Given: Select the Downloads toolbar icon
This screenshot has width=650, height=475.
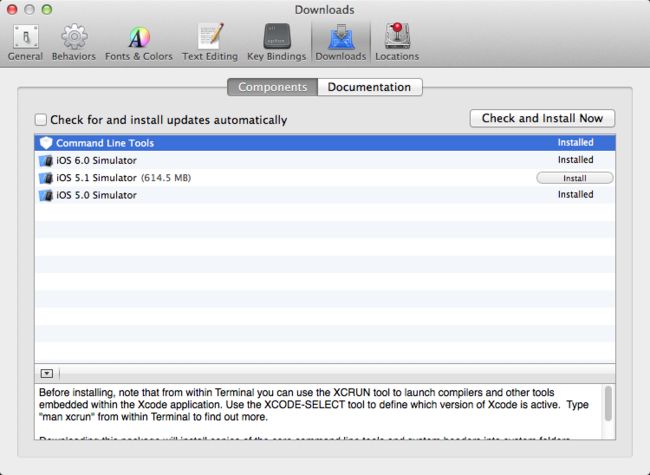Looking at the screenshot, I should pos(341,42).
